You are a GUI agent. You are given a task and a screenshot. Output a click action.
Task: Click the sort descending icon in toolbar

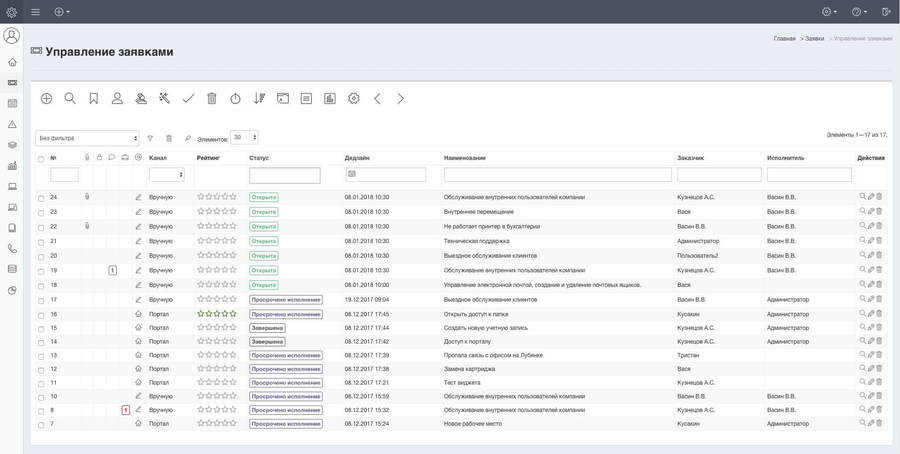[259, 98]
